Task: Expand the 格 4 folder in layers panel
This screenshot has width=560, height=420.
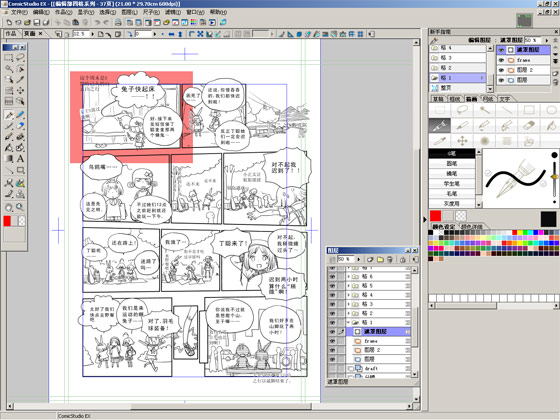Action: coord(349,295)
